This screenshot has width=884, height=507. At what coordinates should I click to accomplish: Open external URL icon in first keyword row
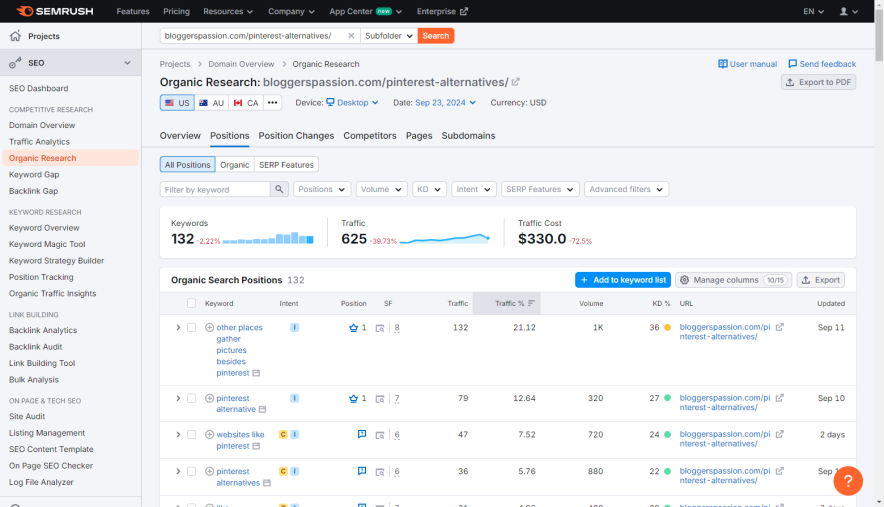pos(780,327)
